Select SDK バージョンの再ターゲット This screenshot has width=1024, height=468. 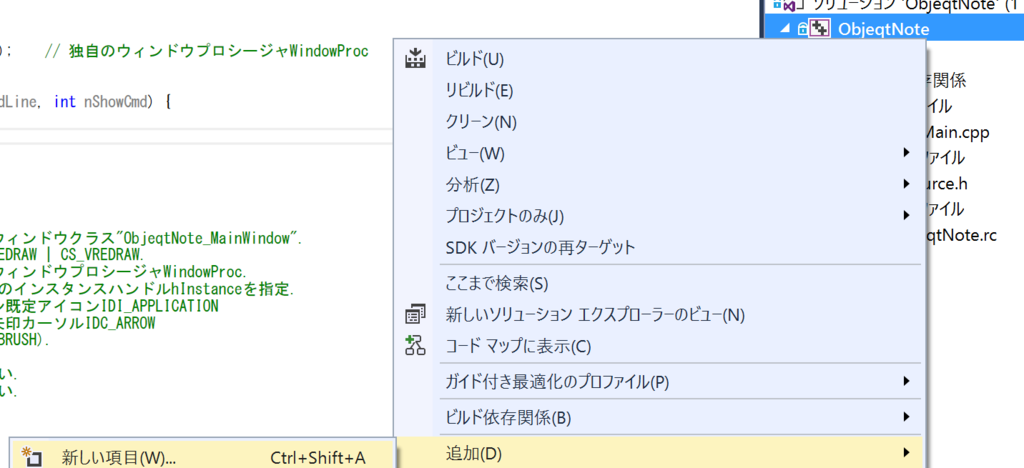pos(660,247)
